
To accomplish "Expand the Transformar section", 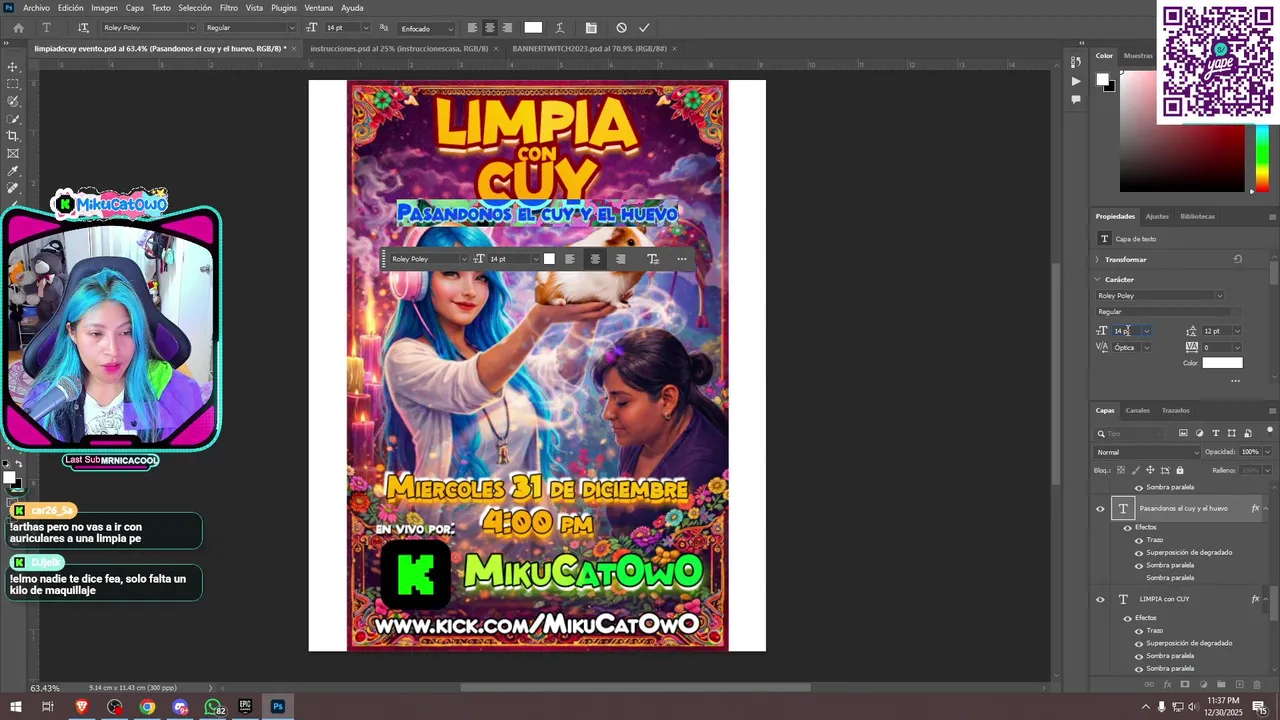I will coord(1097,259).
